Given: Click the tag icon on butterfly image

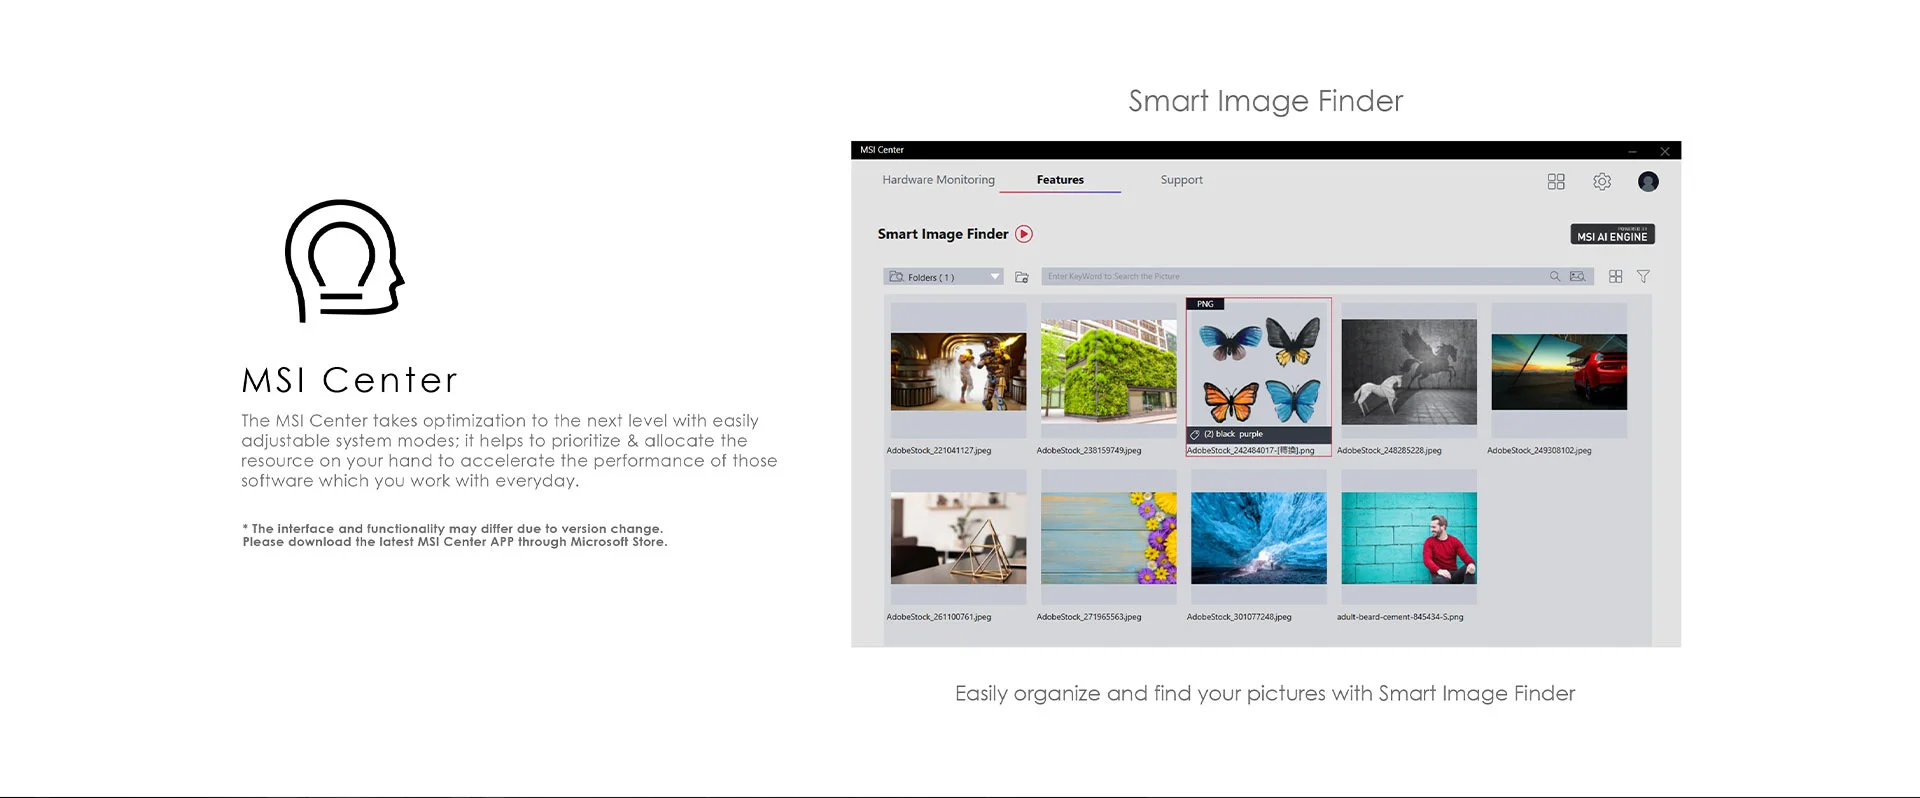Looking at the screenshot, I should (x=1195, y=435).
